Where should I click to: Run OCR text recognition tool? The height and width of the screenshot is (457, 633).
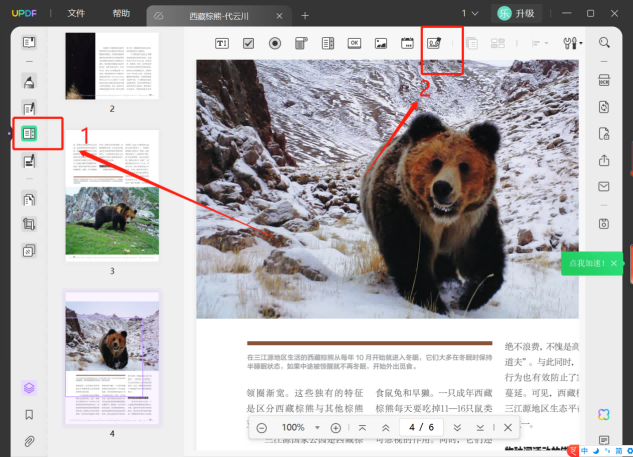(x=604, y=80)
